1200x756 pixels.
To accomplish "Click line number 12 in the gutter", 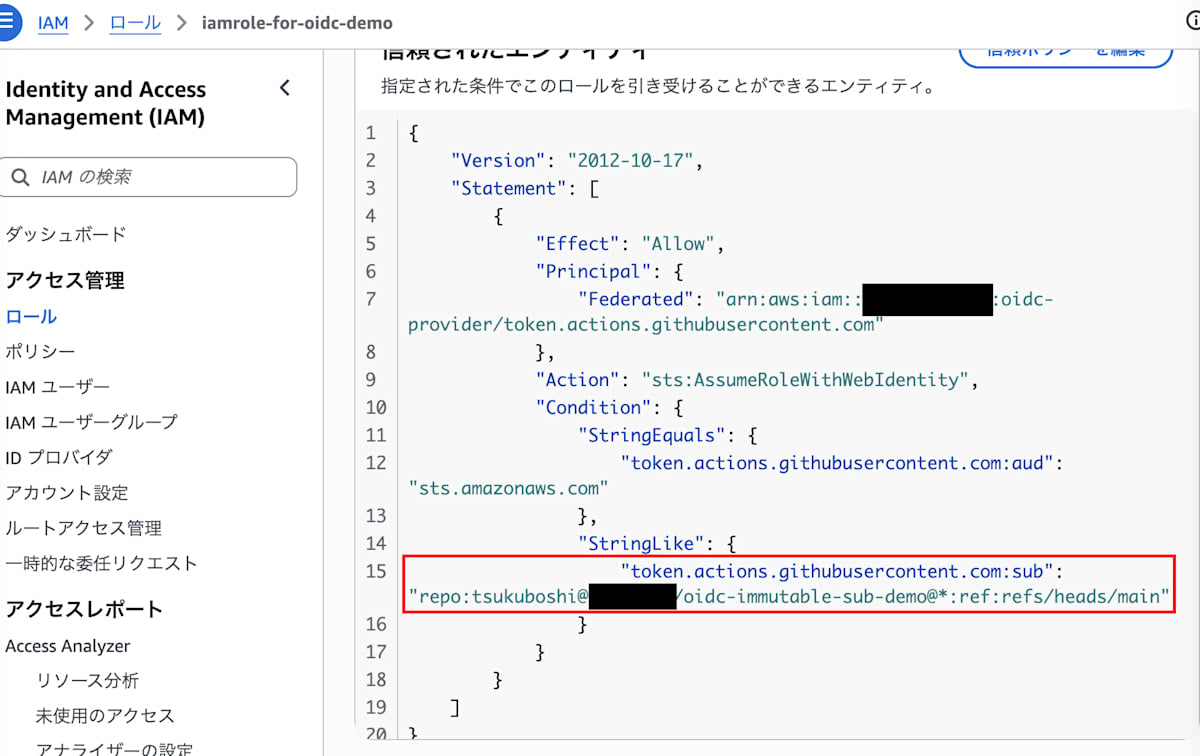I will pos(376,463).
